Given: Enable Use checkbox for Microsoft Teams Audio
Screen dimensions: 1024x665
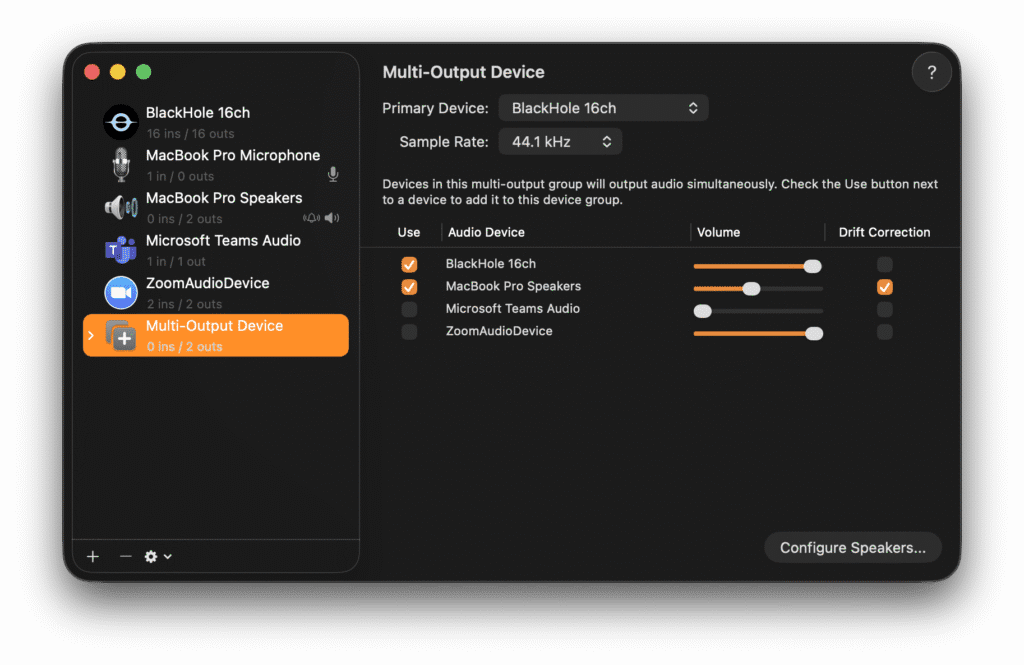Looking at the screenshot, I should [409, 310].
